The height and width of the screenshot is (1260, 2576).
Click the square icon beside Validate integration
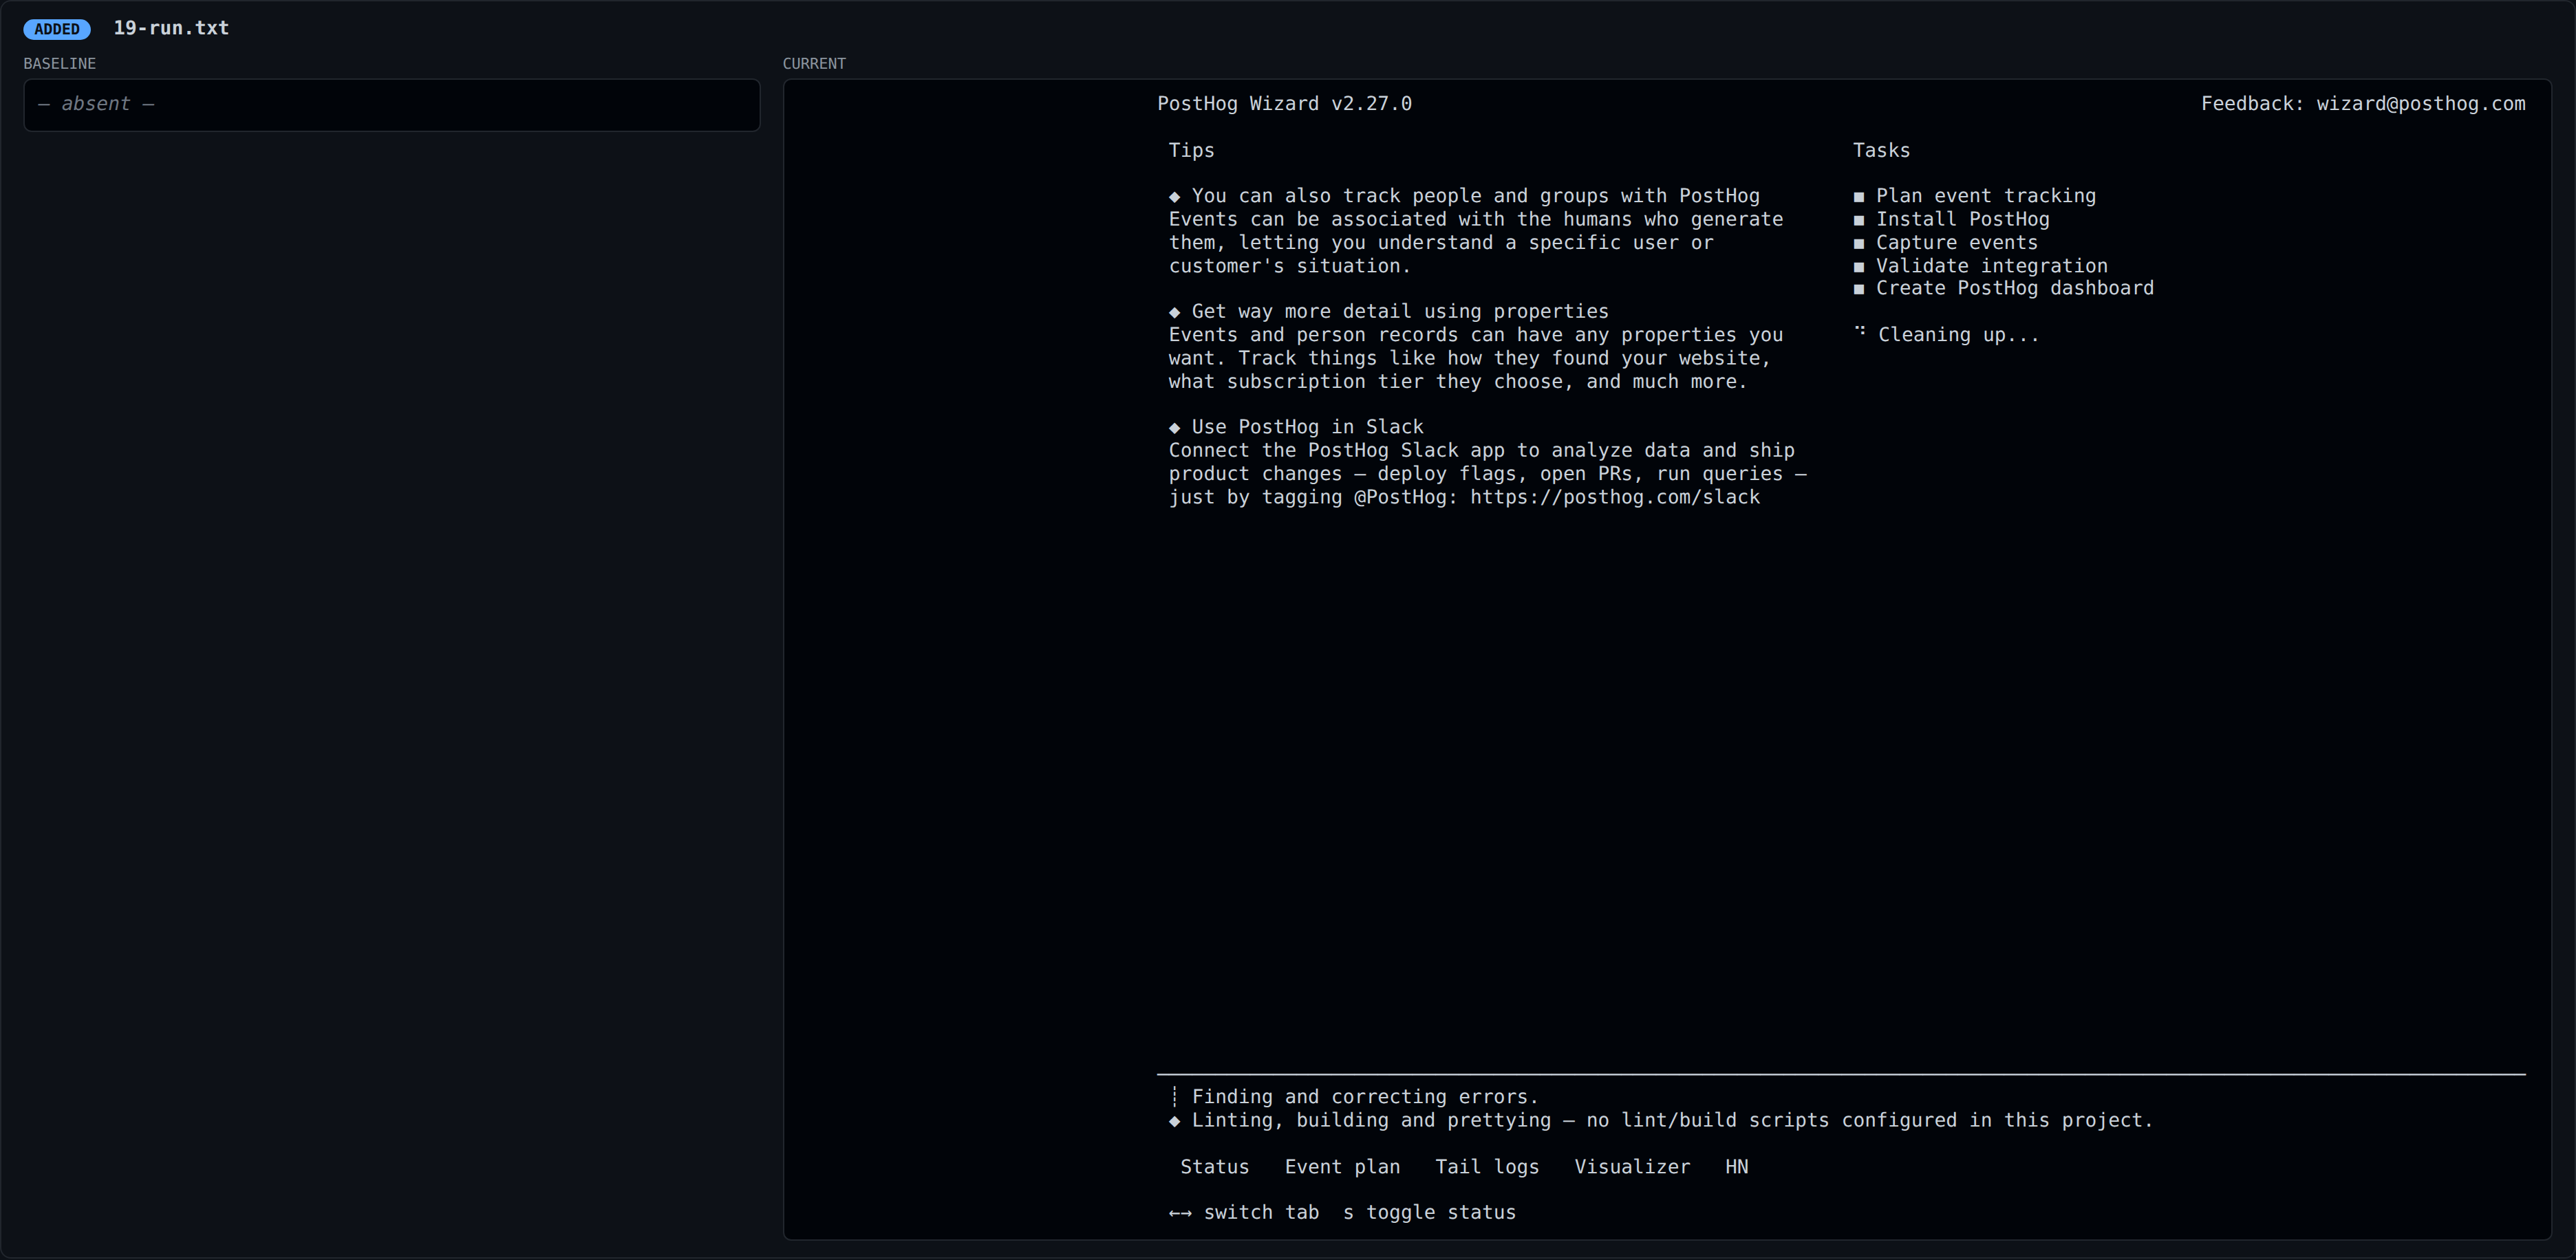[1859, 267]
